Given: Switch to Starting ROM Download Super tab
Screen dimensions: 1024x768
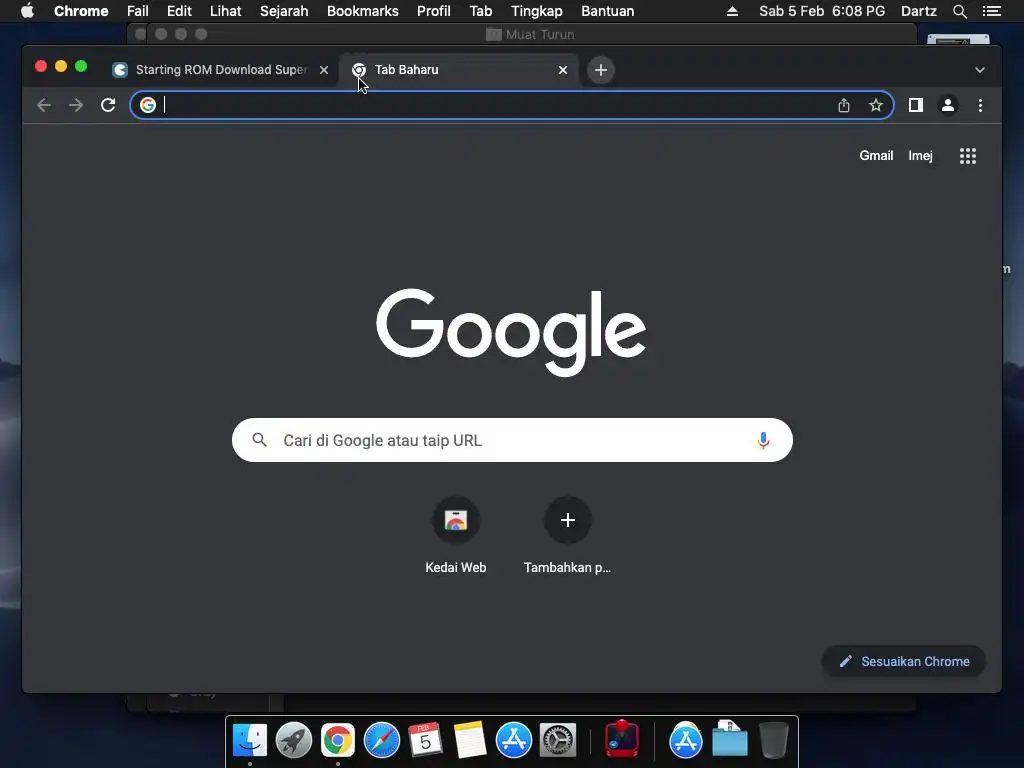Looking at the screenshot, I should coord(222,70).
